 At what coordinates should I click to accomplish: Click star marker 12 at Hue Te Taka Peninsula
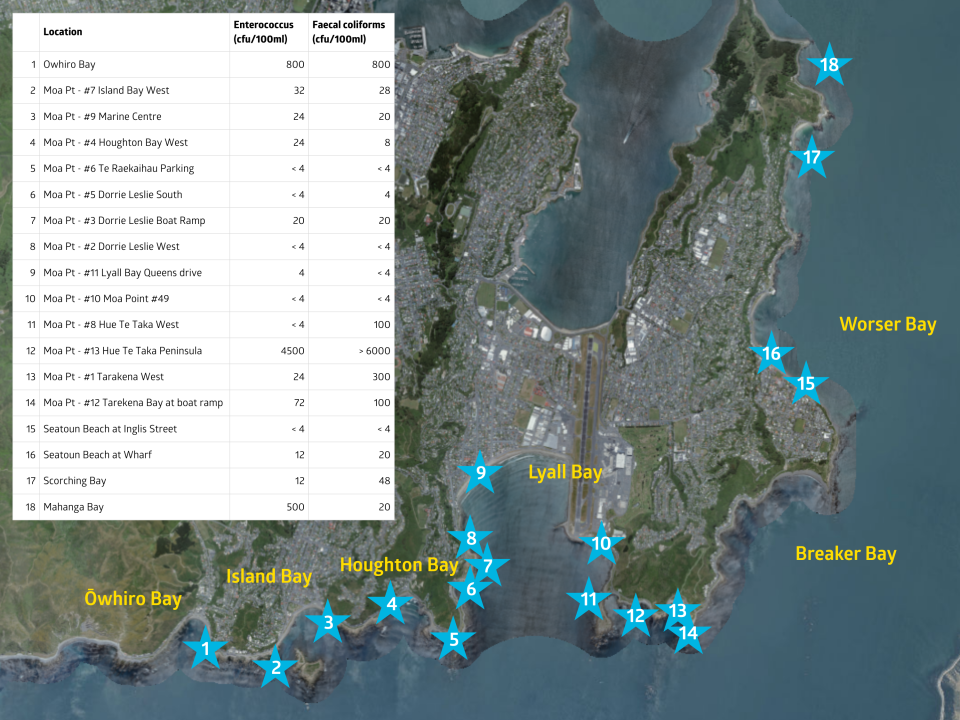635,617
